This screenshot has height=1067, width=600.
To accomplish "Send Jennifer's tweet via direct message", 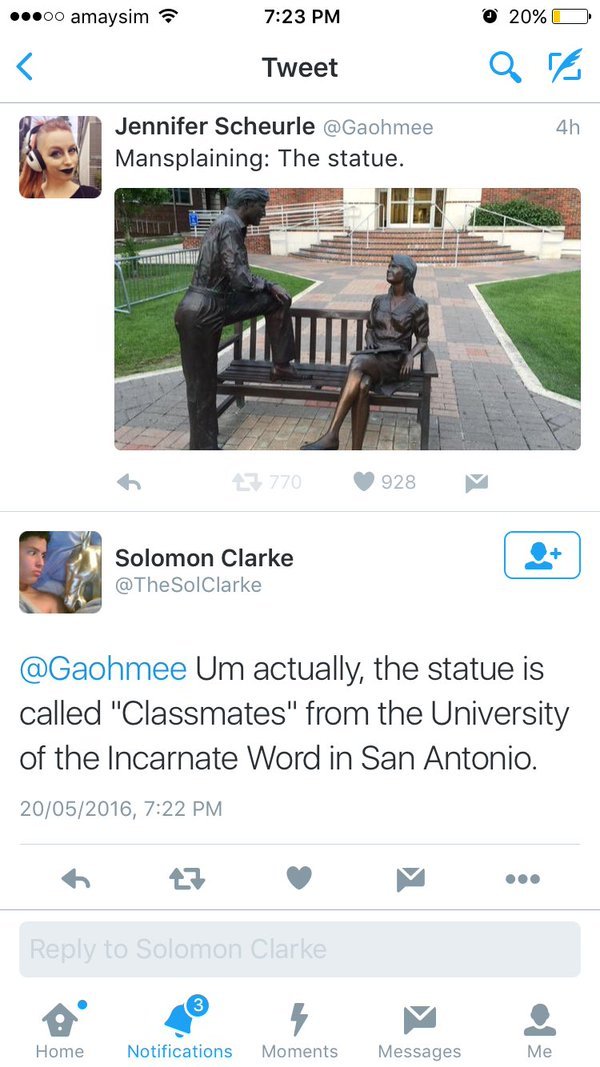I will pyautogui.click(x=476, y=482).
